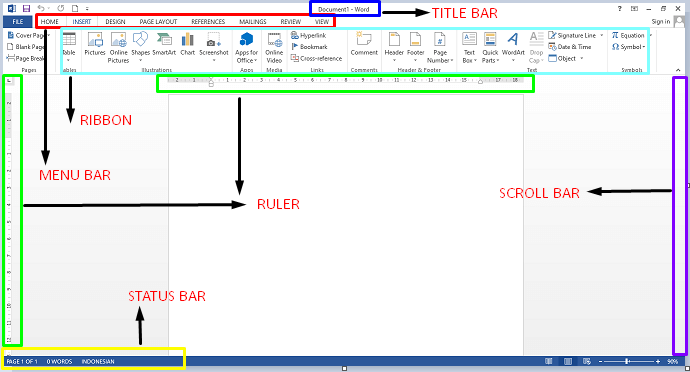The height and width of the screenshot is (372, 690).
Task: Open the Symbol dropdown
Action: point(628,47)
